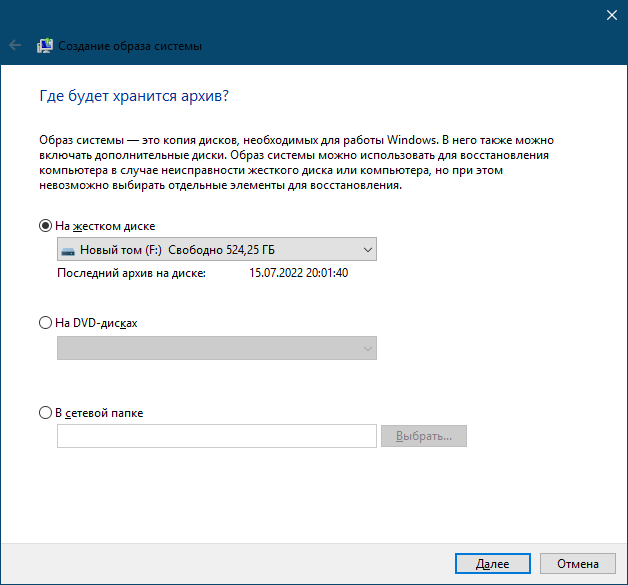Click the 'Выбрать...' button
The image size is (628, 585).
(424, 436)
